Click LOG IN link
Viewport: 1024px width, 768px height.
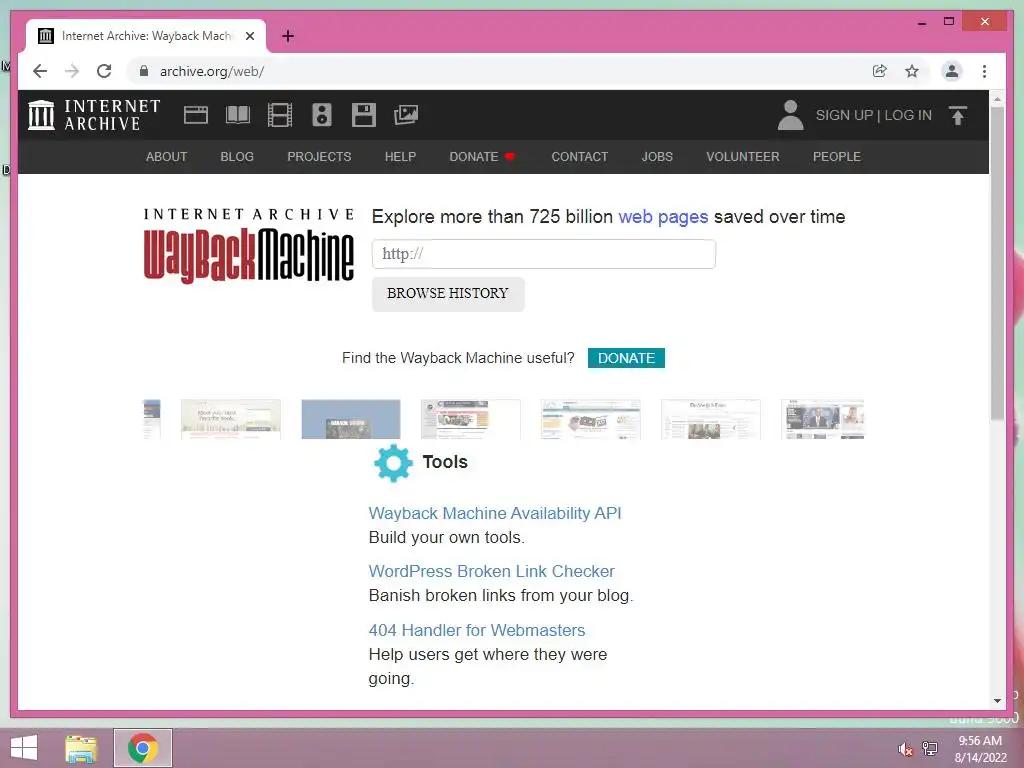[908, 115]
